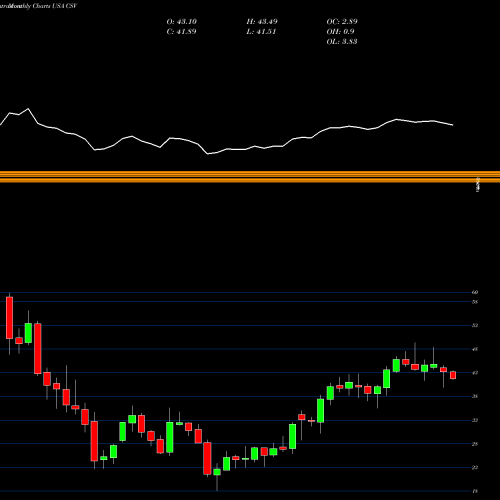Viewport: 500px width, 500px height.
Task: Click the 'OL: 3.83' reading
Action: pyautogui.click(x=342, y=42)
